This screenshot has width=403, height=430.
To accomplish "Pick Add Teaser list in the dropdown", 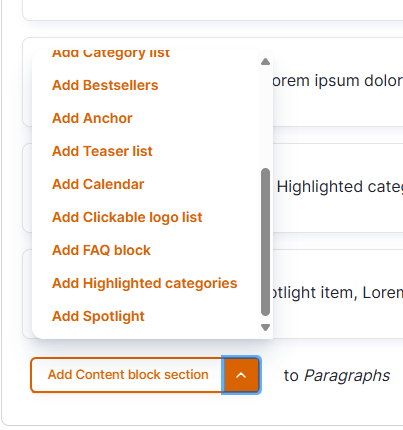I will (102, 151).
